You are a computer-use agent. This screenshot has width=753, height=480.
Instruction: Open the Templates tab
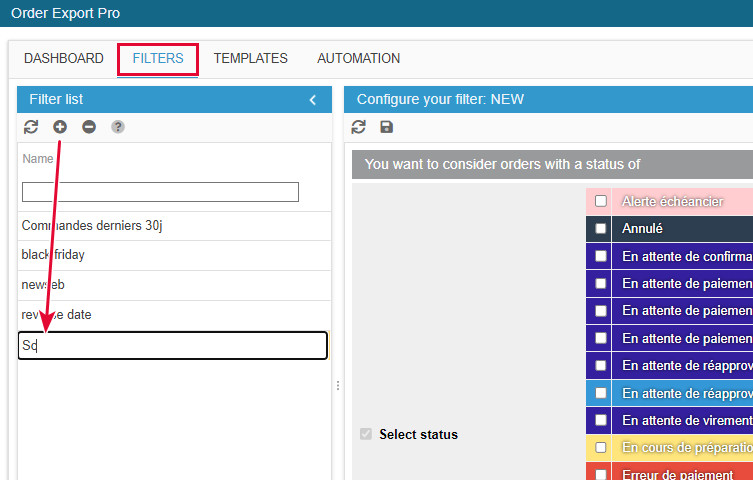(x=250, y=59)
